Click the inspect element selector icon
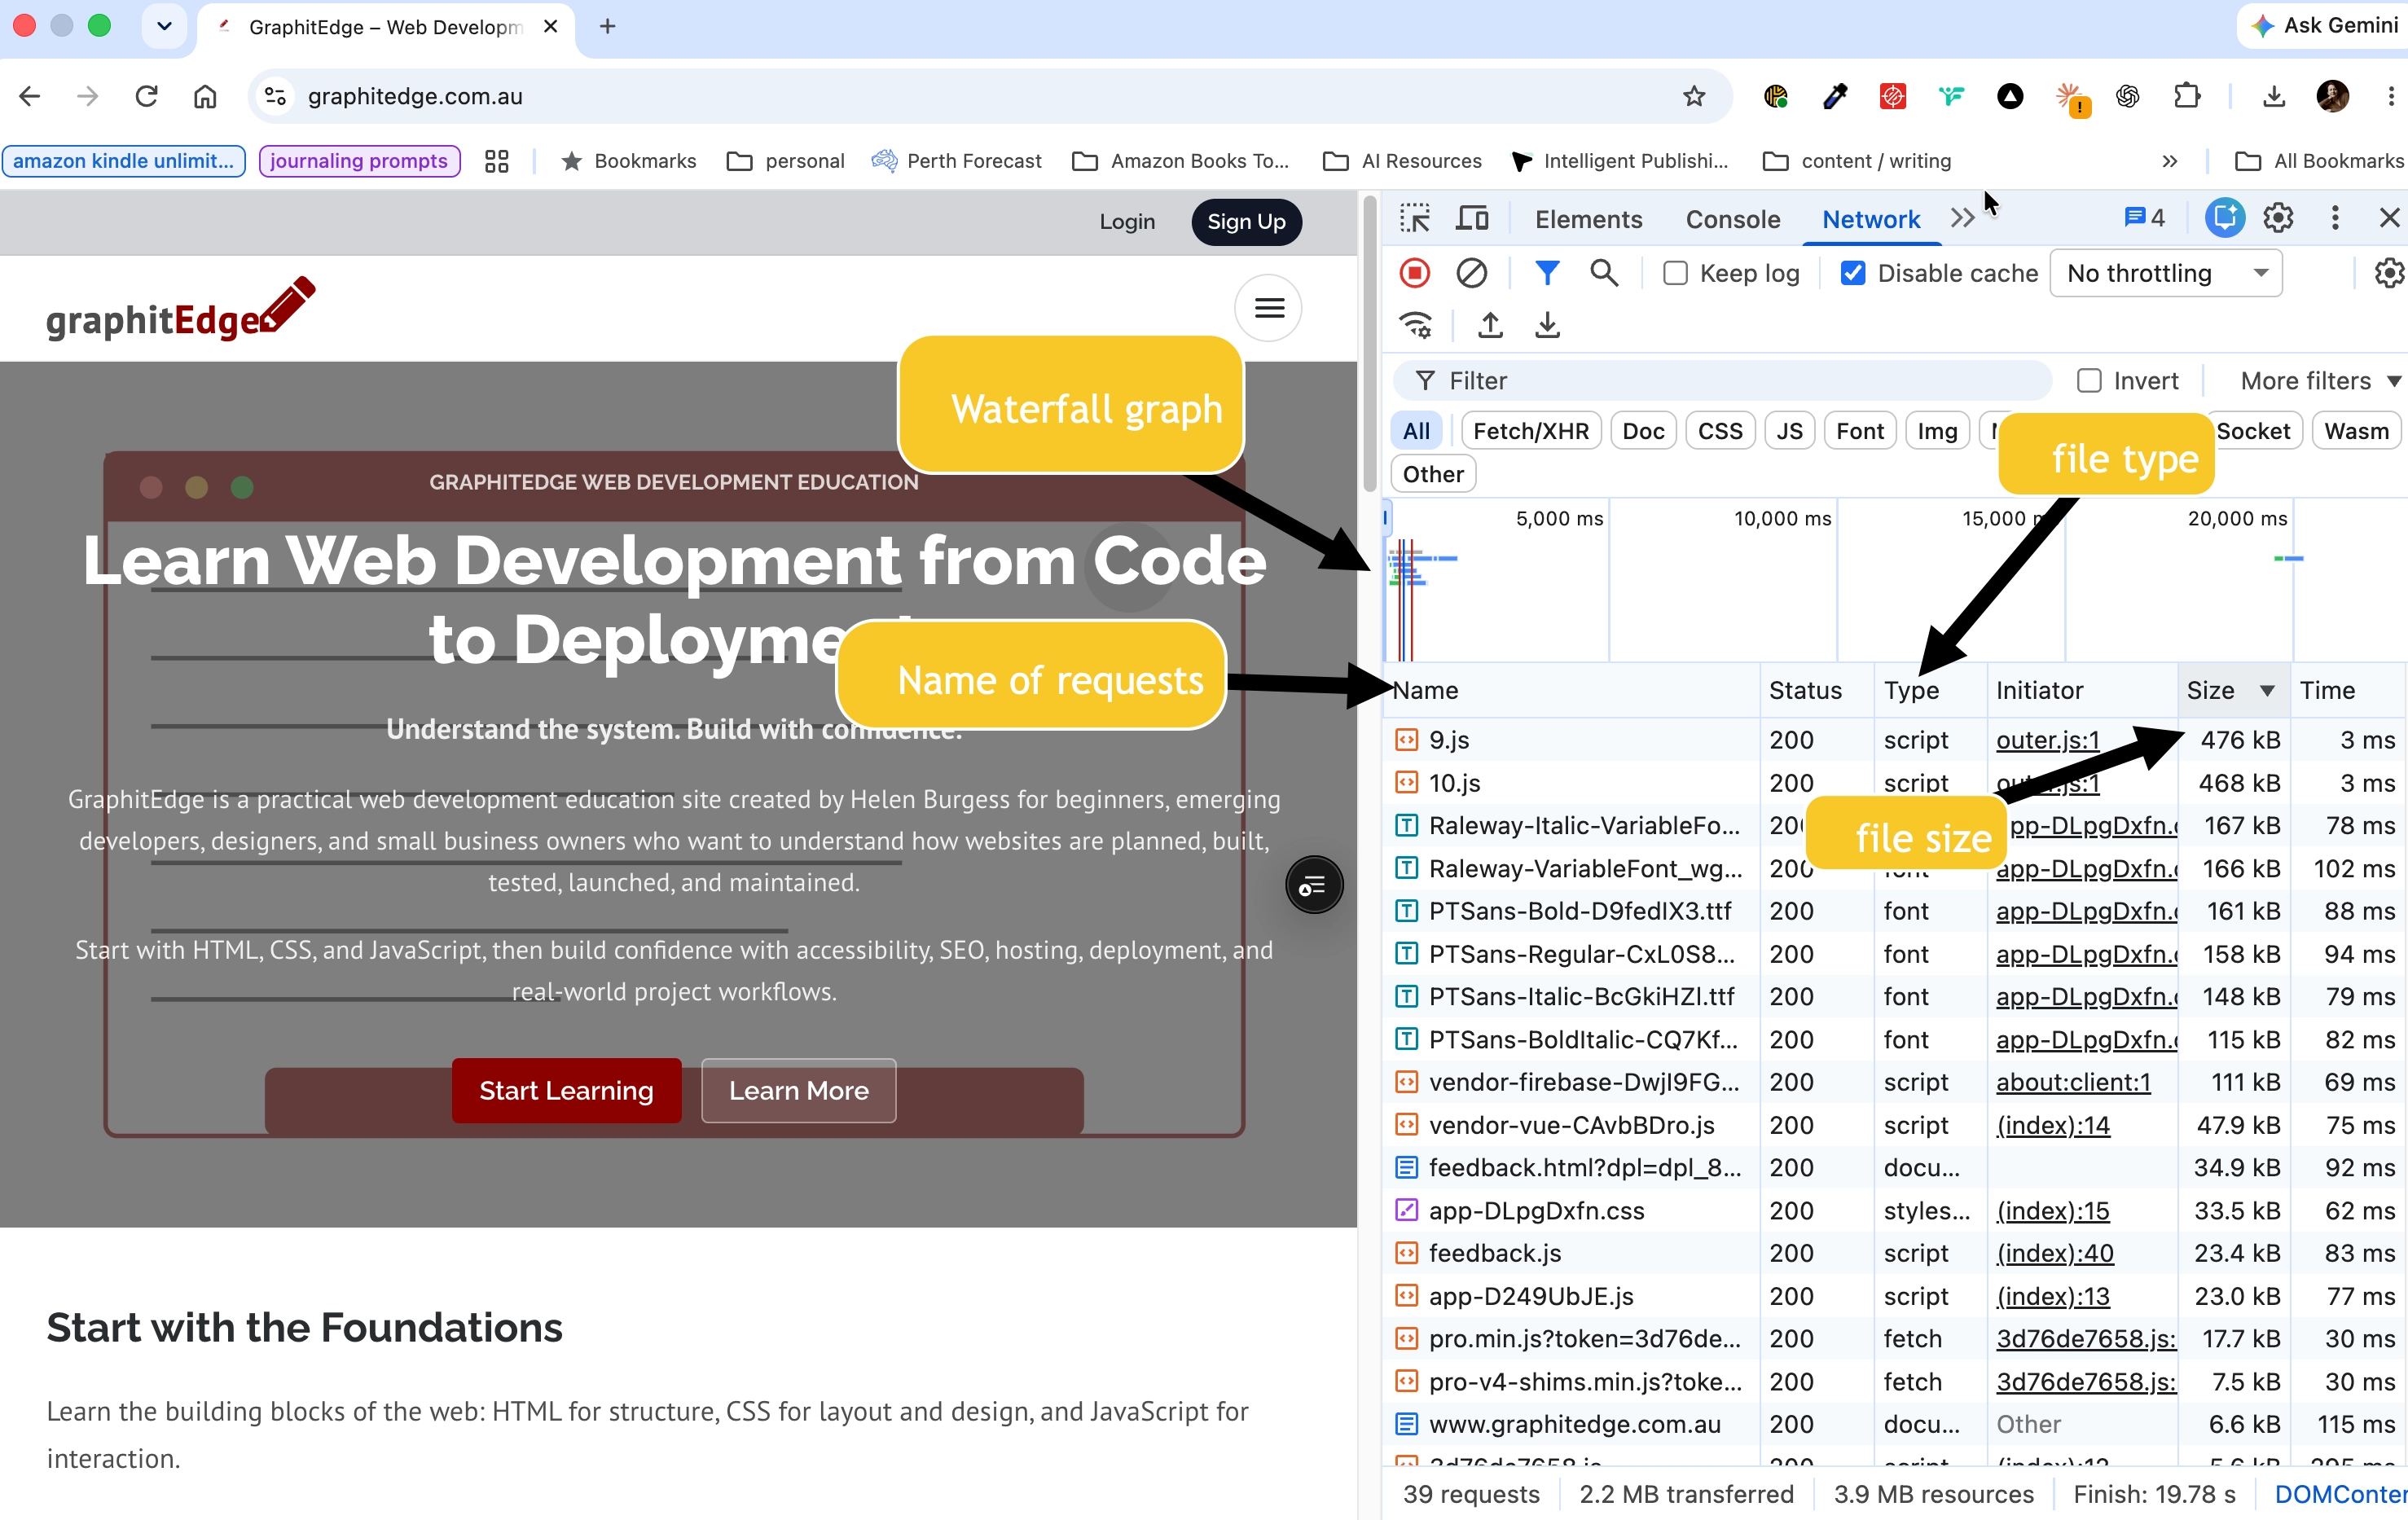The image size is (2408, 1520). tap(1414, 219)
